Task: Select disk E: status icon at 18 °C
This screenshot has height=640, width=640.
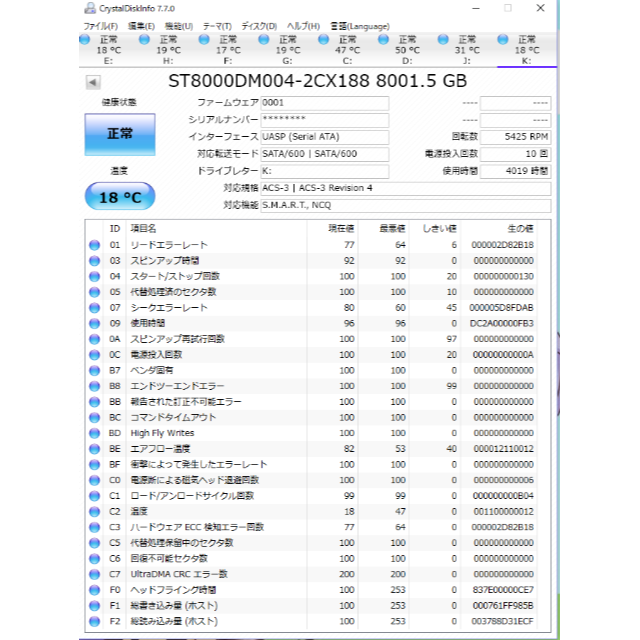Action: (84, 40)
